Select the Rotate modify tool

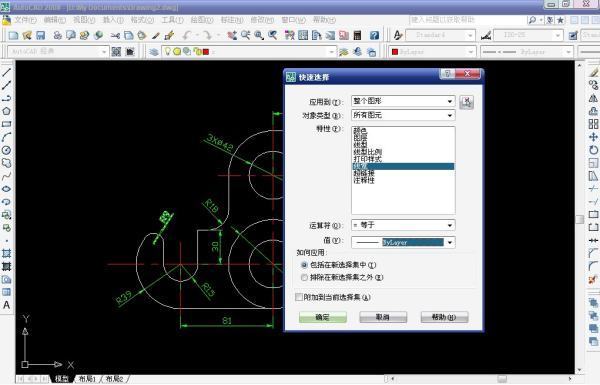pyautogui.click(x=593, y=150)
